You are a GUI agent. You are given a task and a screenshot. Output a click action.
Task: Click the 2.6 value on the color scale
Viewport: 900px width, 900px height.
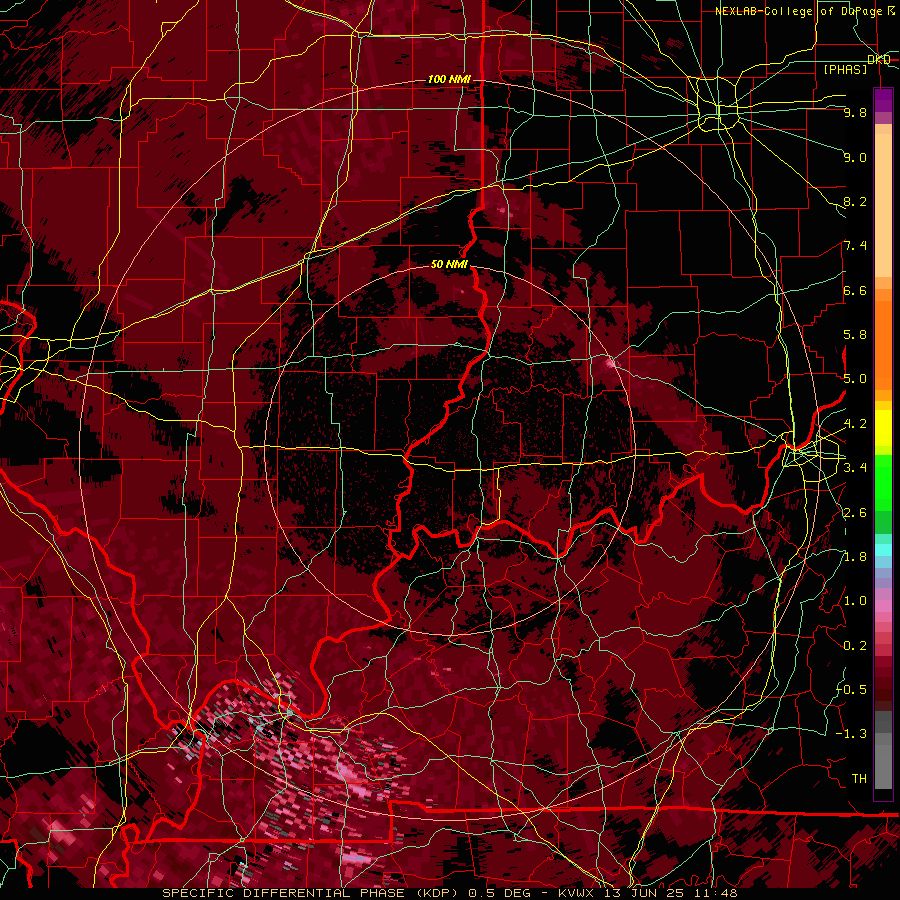click(855, 513)
